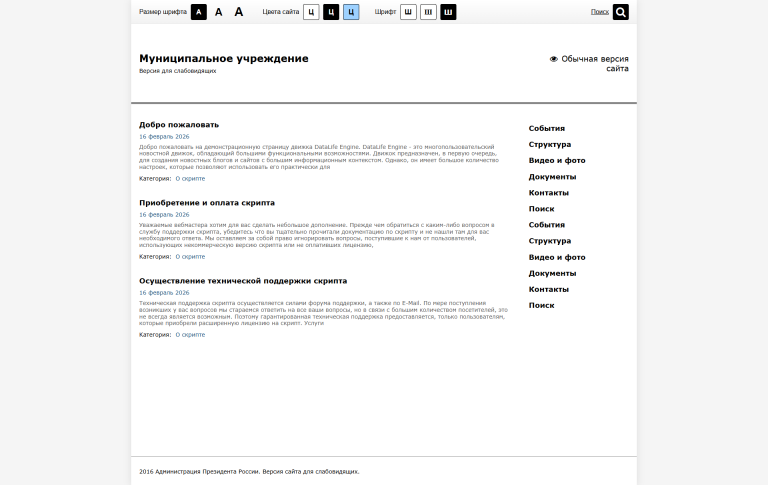
Task: Switch to the black Ц color scheme
Action: 331,12
